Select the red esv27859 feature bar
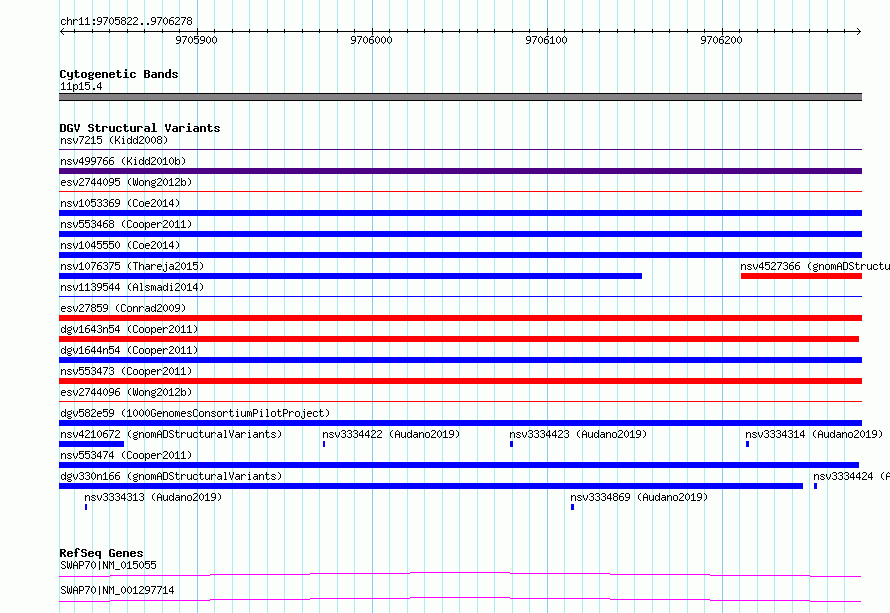The image size is (890, 613). (460, 318)
